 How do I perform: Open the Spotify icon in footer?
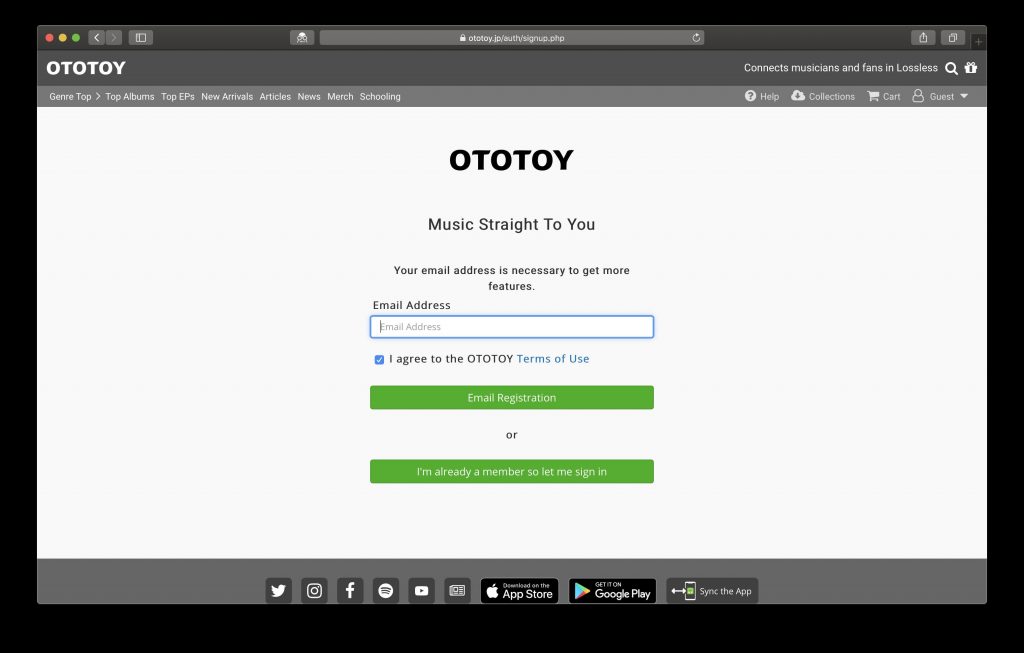[386, 590]
